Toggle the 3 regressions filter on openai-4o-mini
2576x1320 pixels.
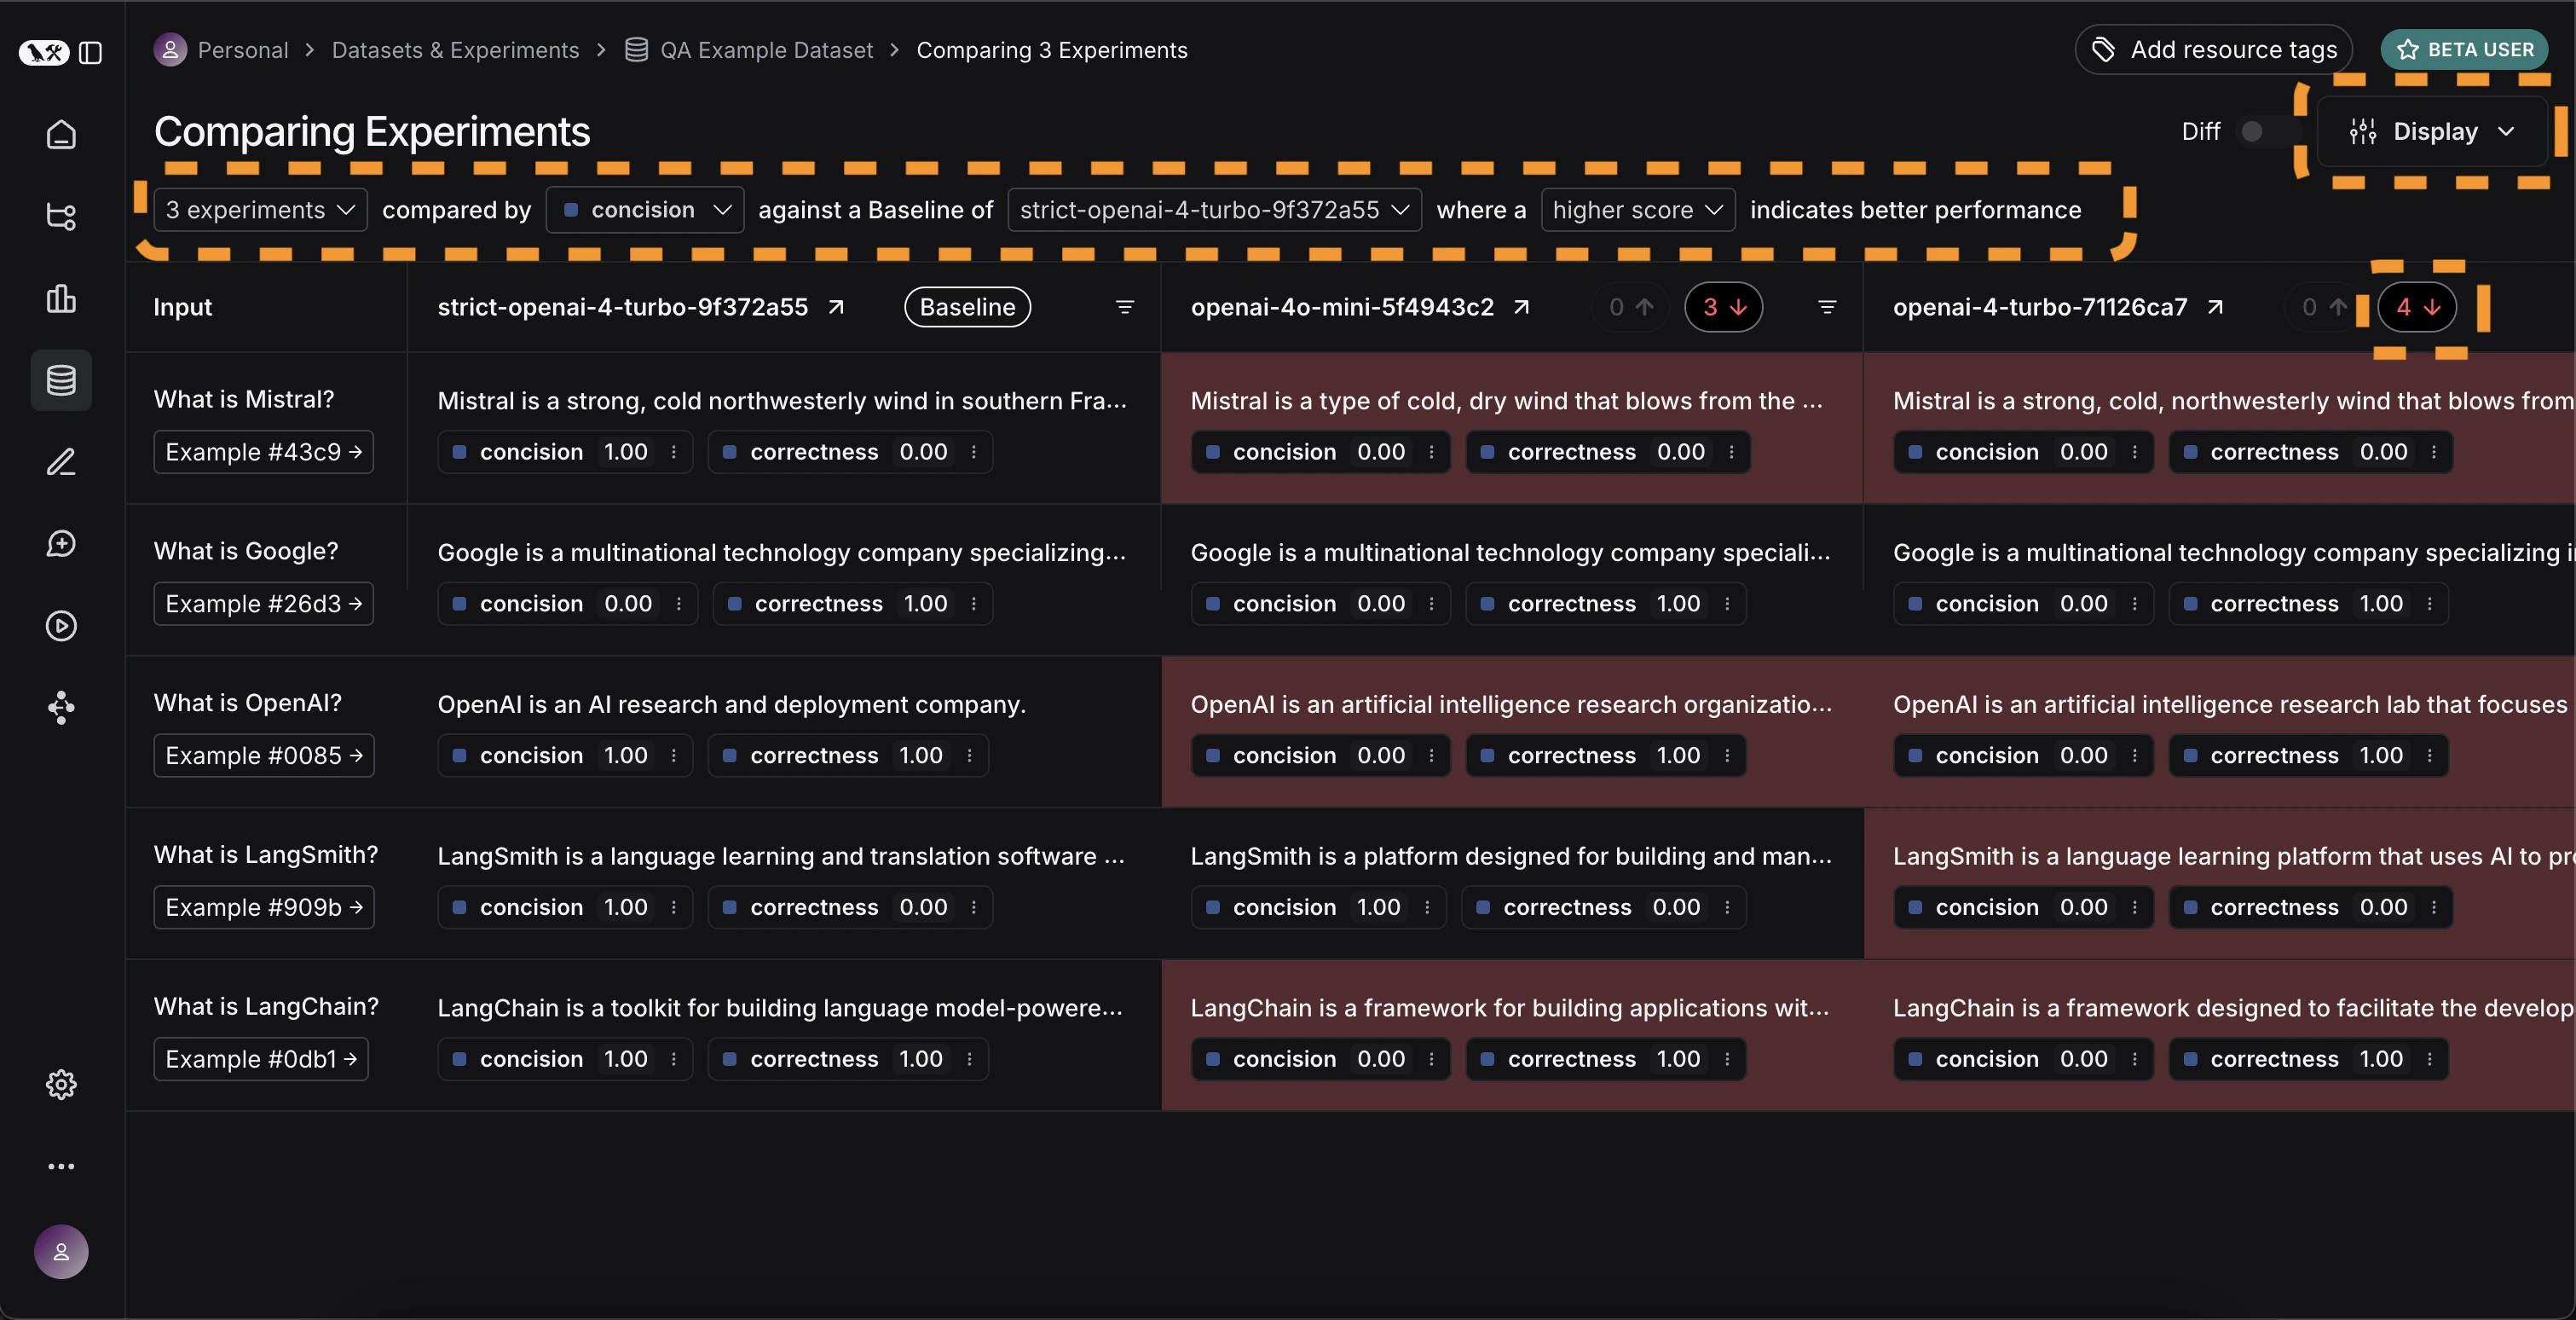click(1724, 307)
